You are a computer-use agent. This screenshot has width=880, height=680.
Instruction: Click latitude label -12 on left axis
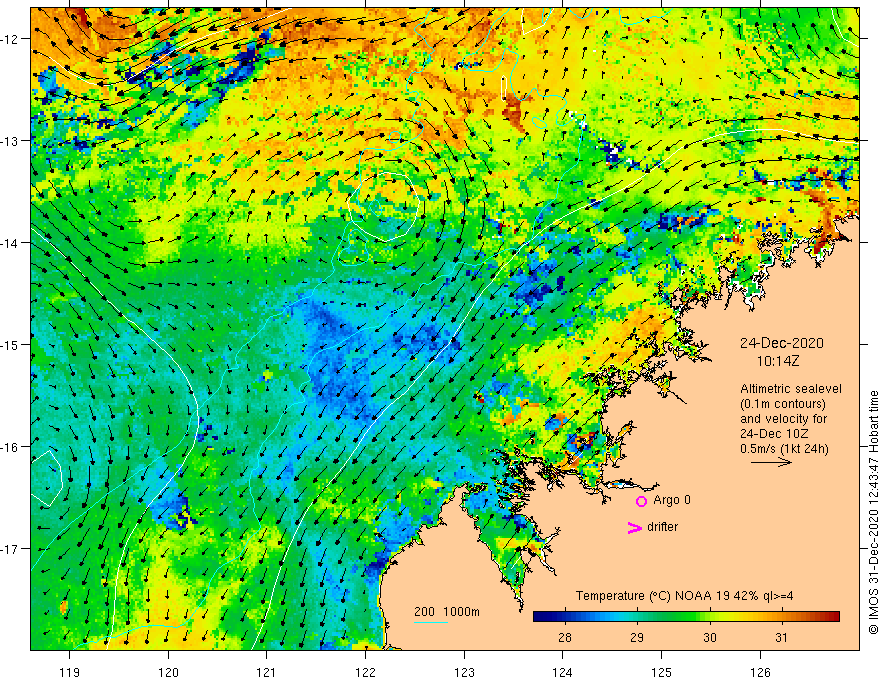(x=10, y=39)
